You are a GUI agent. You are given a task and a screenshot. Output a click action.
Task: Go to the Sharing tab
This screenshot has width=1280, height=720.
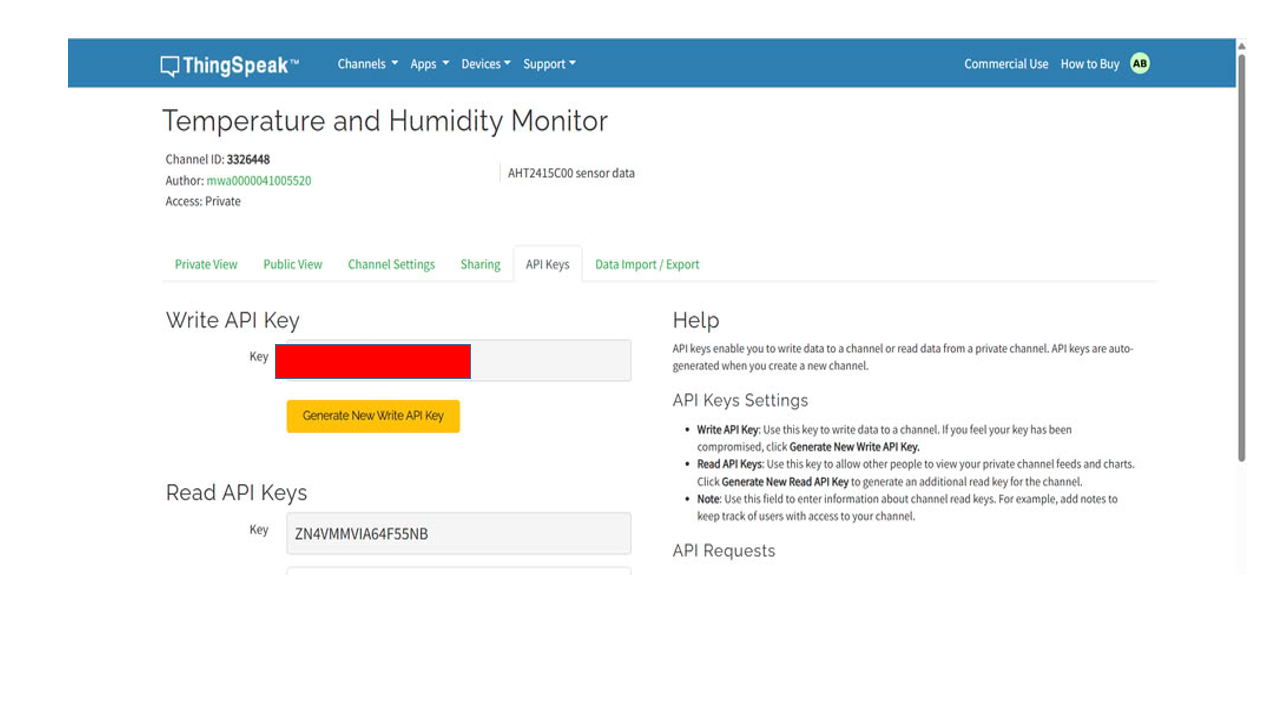coord(480,265)
